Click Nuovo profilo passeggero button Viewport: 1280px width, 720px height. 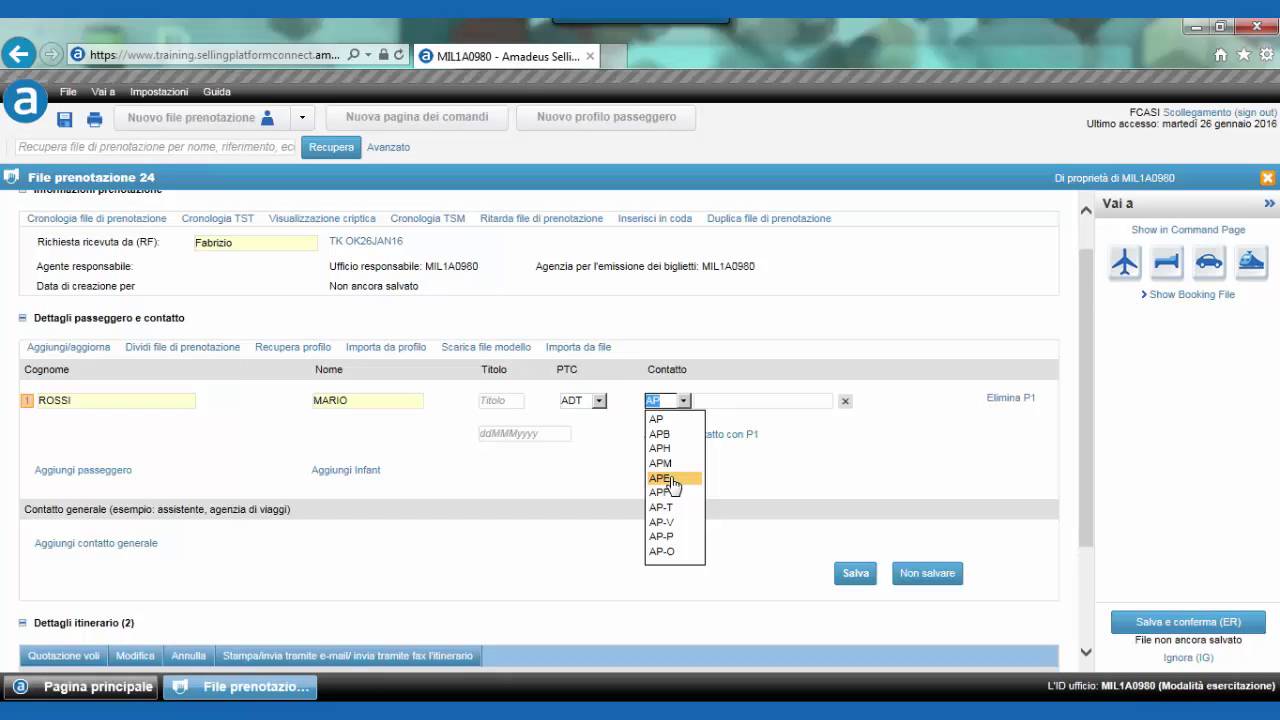[x=606, y=117]
